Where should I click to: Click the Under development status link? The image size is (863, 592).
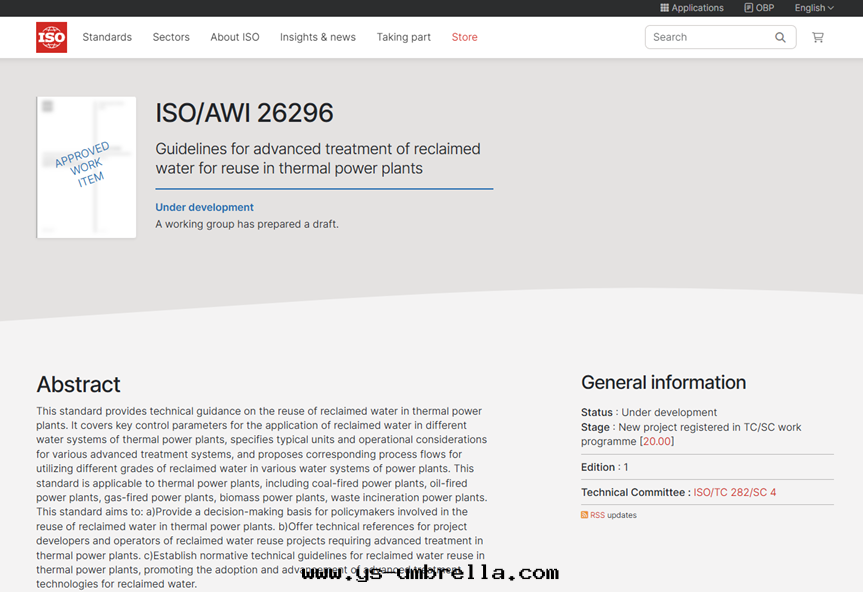click(204, 207)
